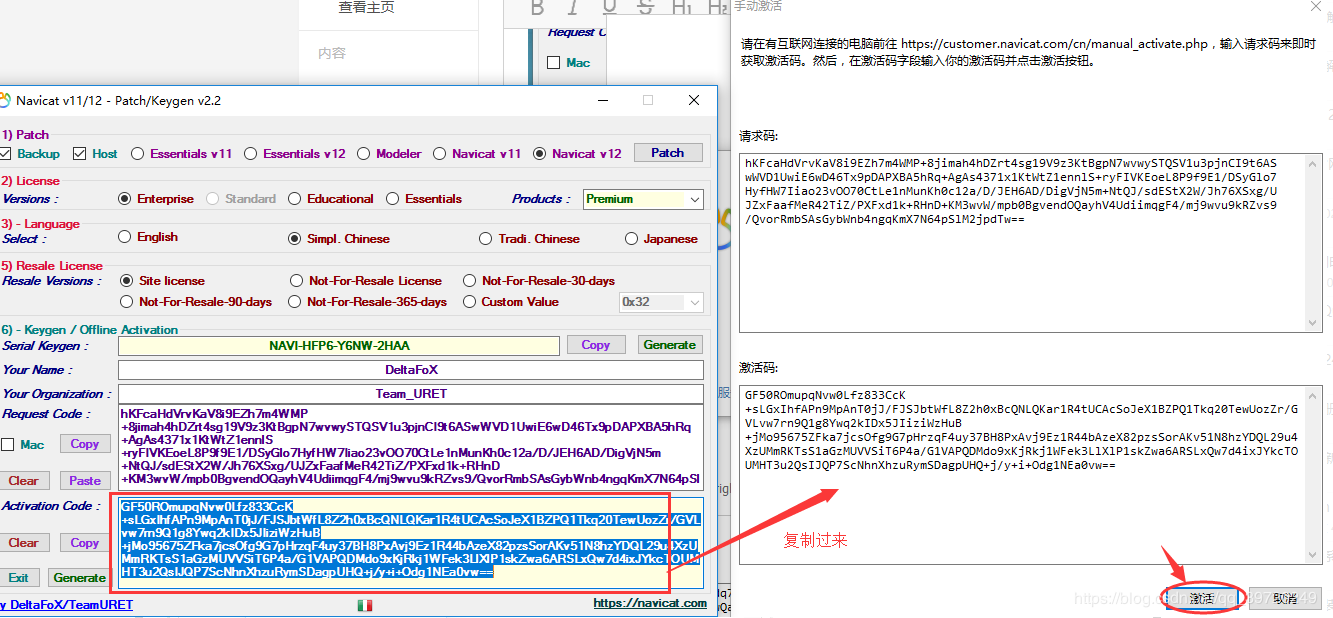Click the 请求码 box scrollbar down arrow
Screen dimensions: 1333x618
point(1315,323)
